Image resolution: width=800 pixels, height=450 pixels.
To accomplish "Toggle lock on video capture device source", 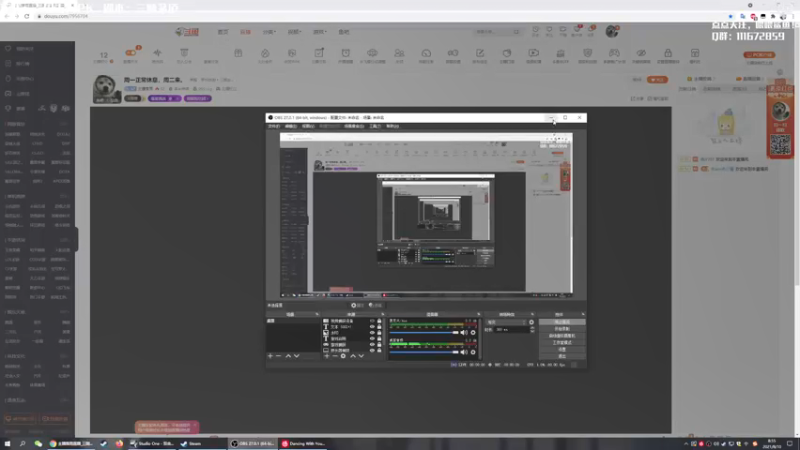I will (x=379, y=321).
